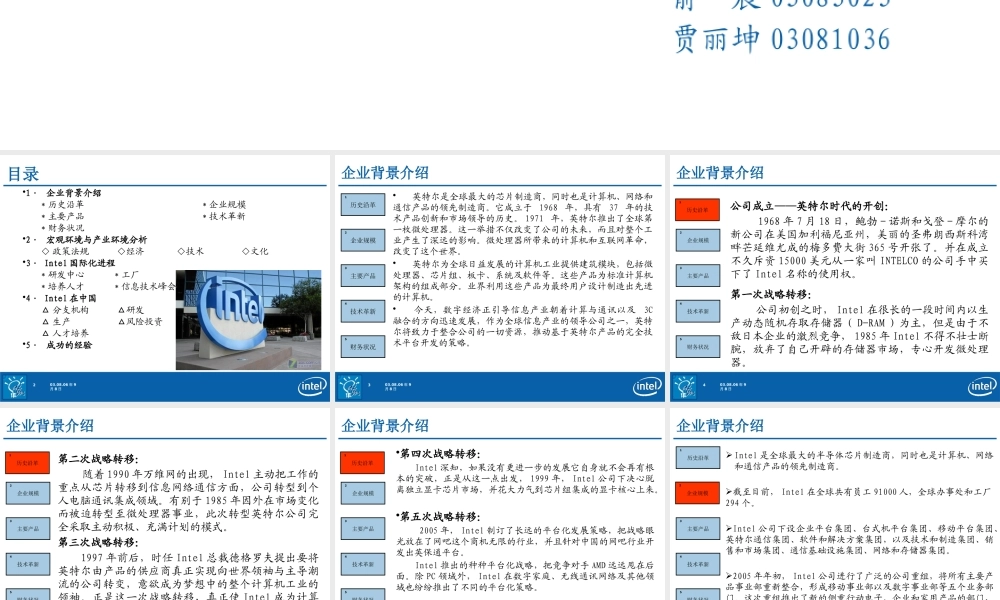Click Intel 国际化进程 in the 目录 list
Screen dimensions: 1000x600
pyautogui.click(x=80, y=263)
